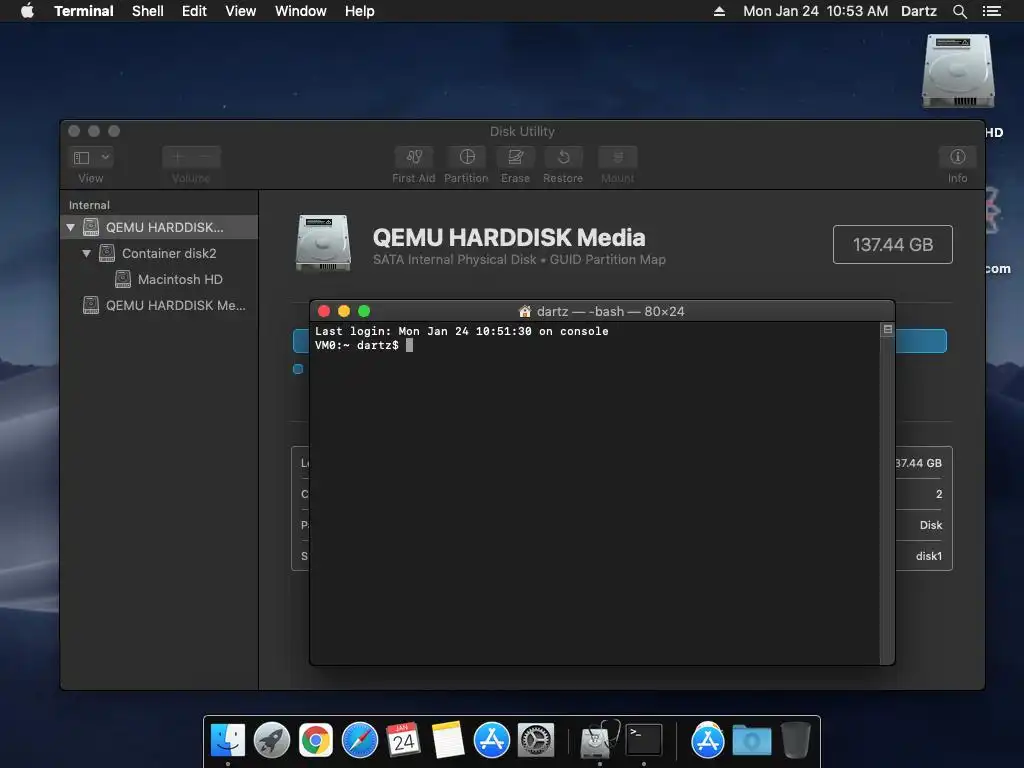Select QEMU HARDDISK... first sidebar row

[x=159, y=227]
